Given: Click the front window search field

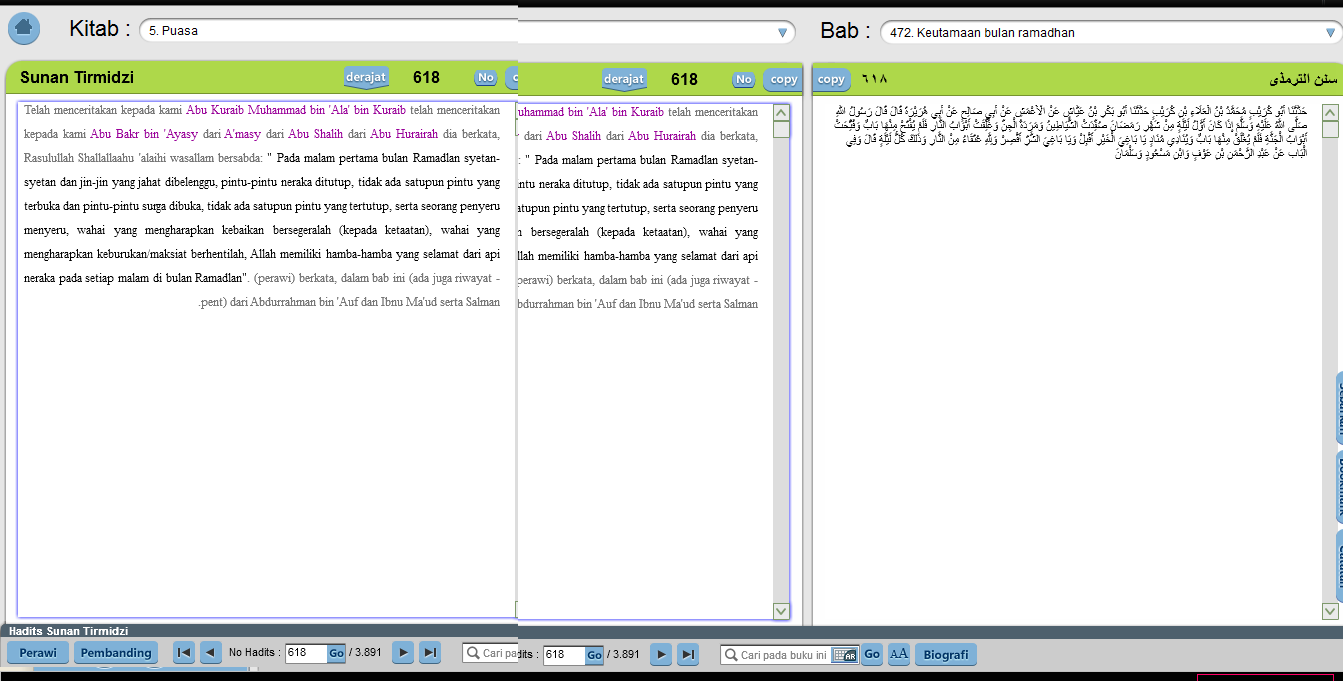Looking at the screenshot, I should pyautogui.click(x=490, y=653).
